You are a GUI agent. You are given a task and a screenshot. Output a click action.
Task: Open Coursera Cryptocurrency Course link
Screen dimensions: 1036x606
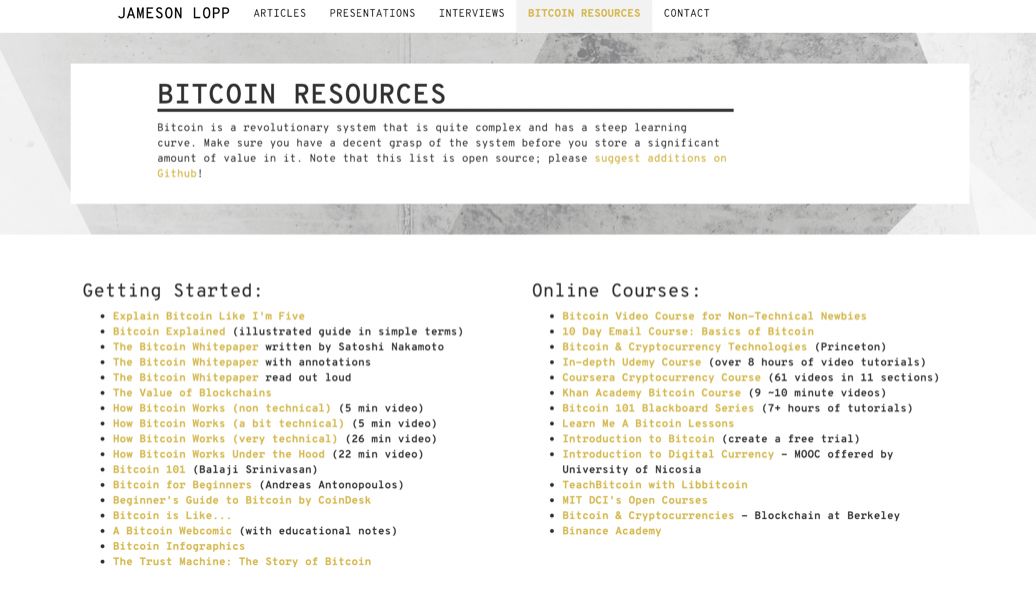tap(661, 377)
